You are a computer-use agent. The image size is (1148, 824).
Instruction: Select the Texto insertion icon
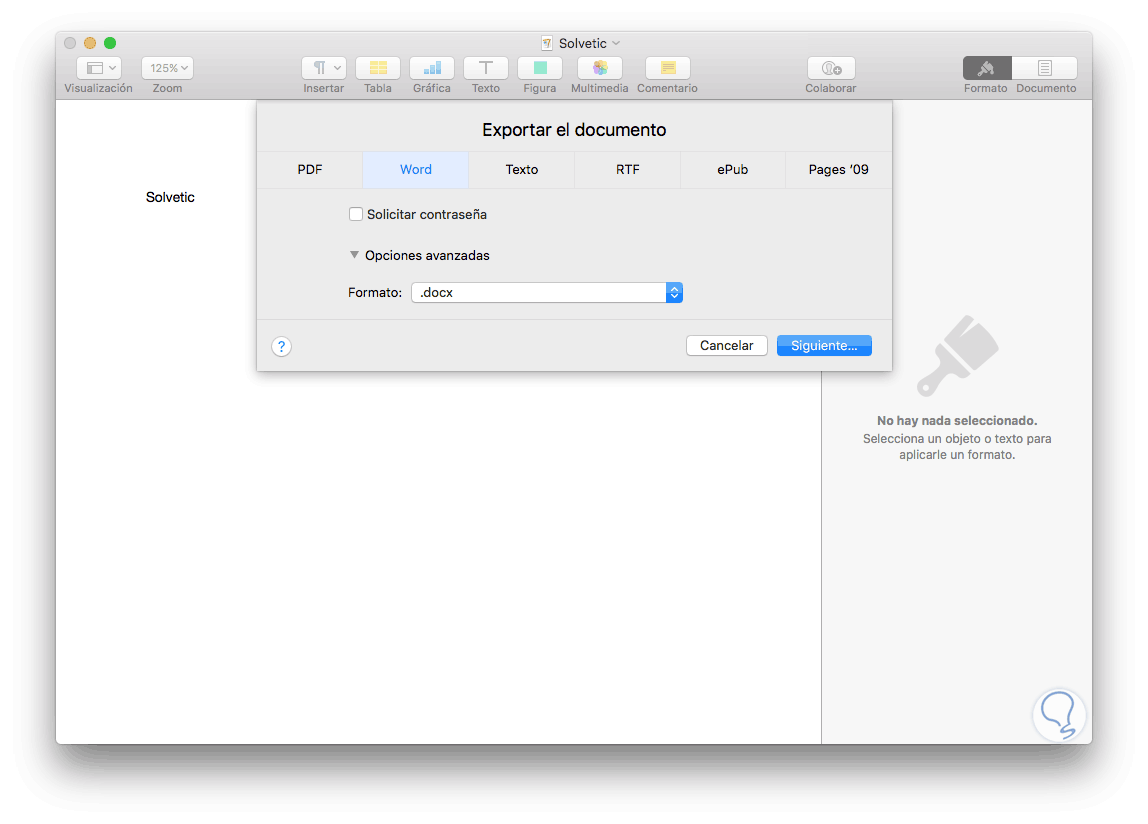tap(485, 68)
